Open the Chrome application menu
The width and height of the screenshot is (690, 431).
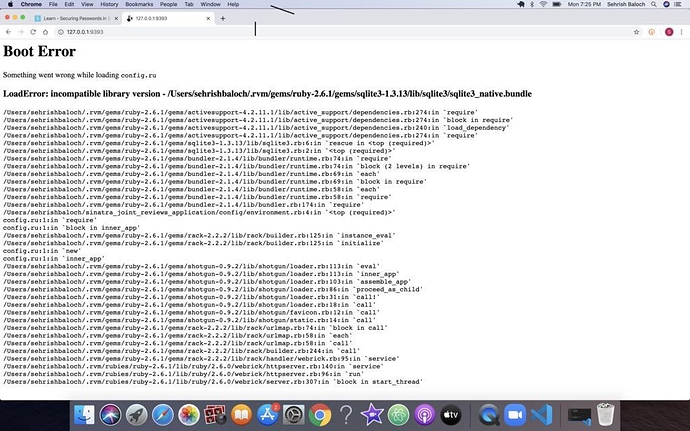31,4
